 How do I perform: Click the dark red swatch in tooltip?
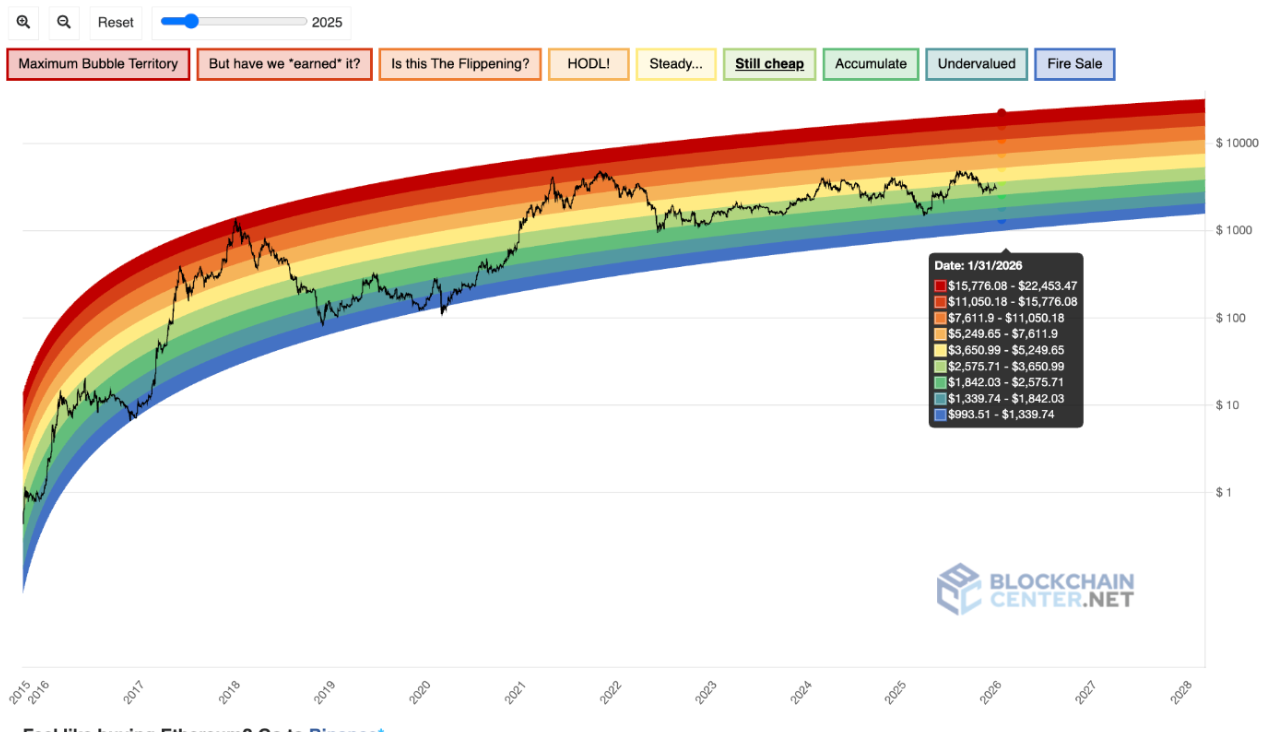[940, 286]
